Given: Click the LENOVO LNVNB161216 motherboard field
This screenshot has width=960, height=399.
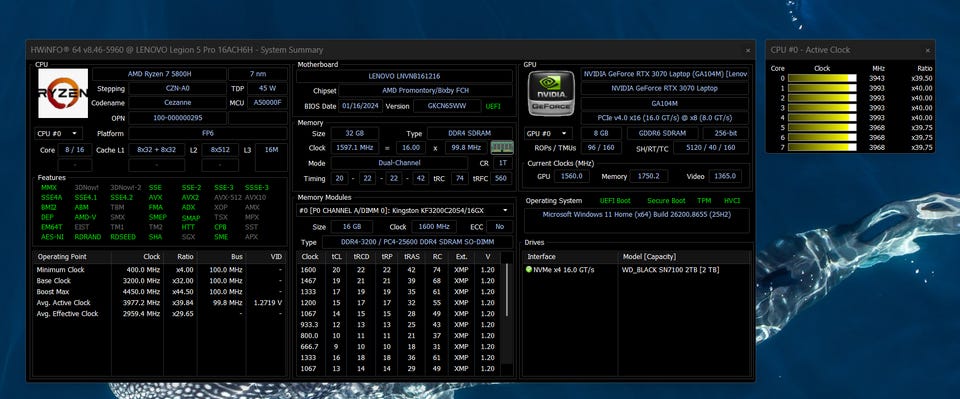Looking at the screenshot, I should pos(404,76).
